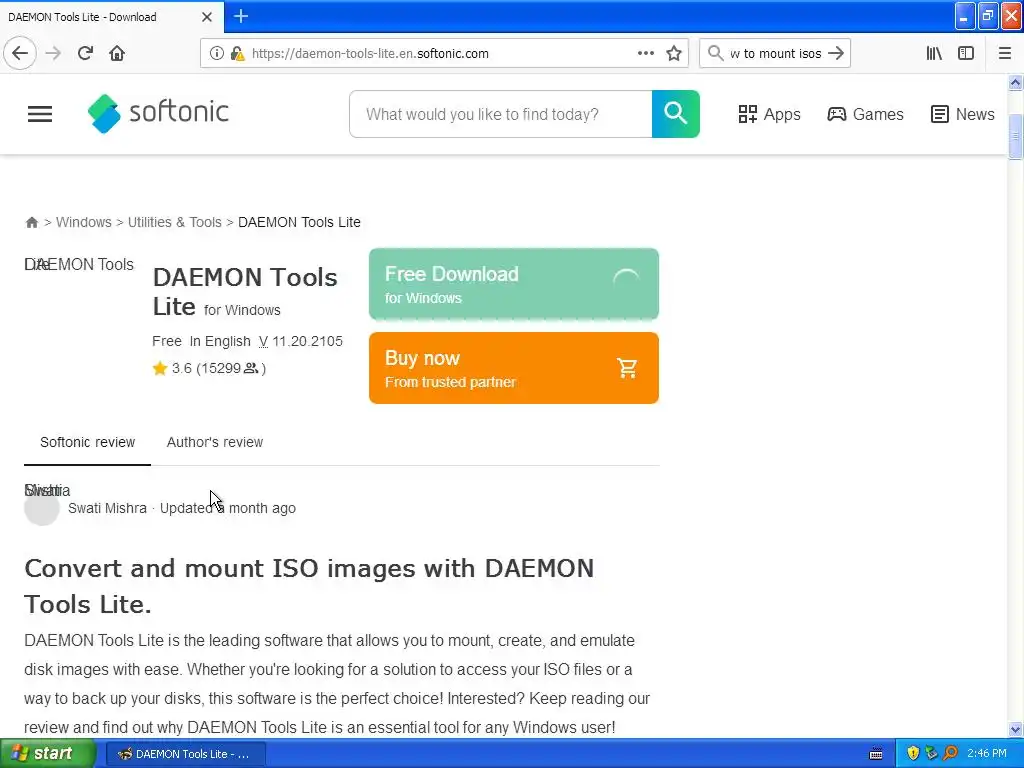The image size is (1024, 768).
Task: Open the Windows Start button
Action: [x=47, y=754]
